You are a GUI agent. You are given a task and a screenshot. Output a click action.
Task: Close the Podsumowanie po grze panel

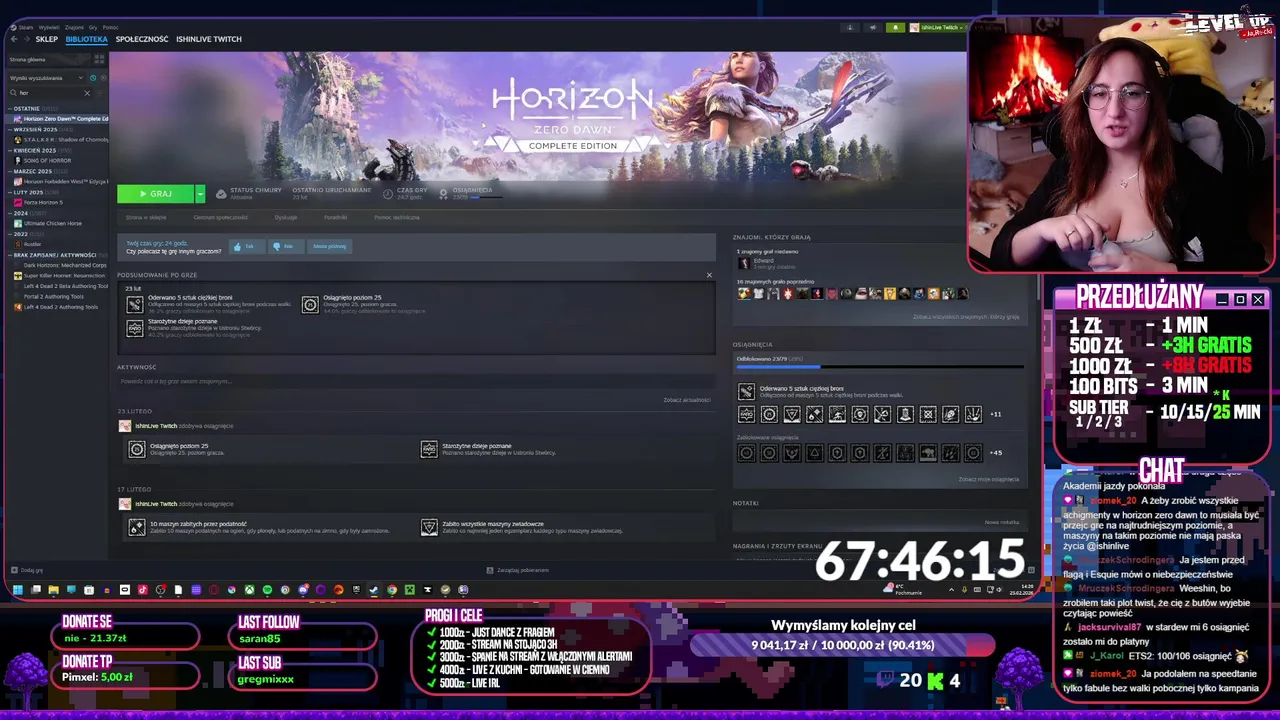[709, 275]
